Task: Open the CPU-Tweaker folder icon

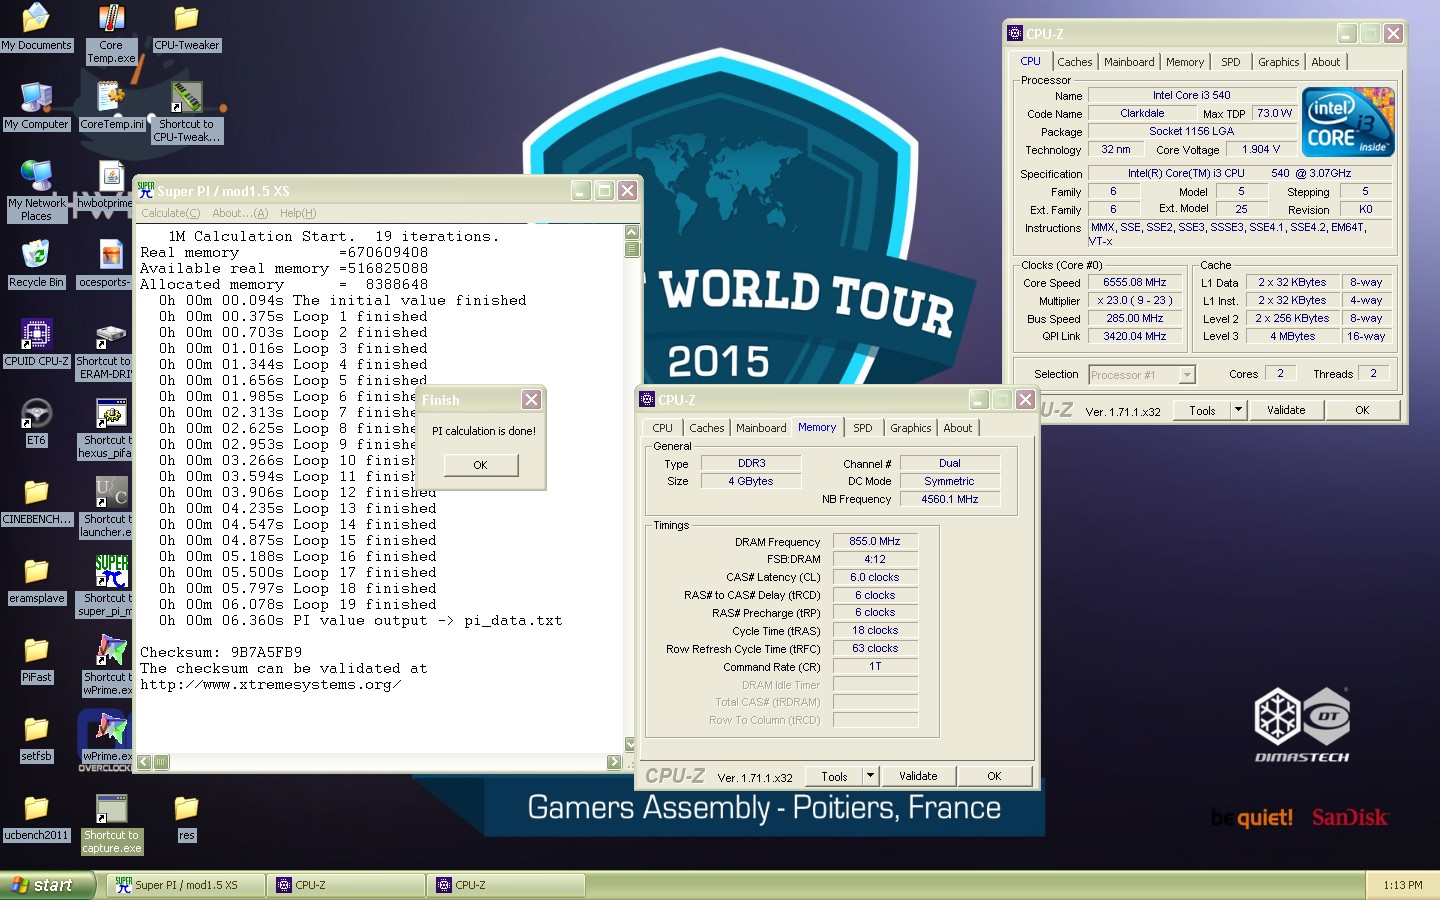Action: [x=186, y=28]
